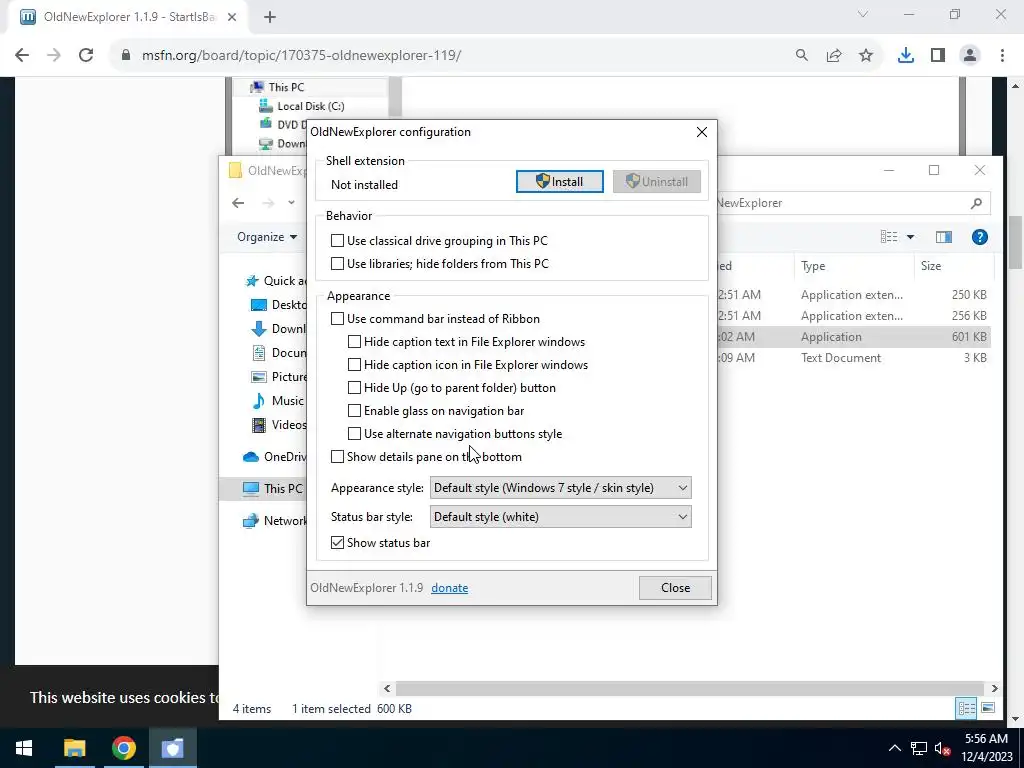Viewport: 1024px width, 768px height.
Task: Open the Status bar style dropdown
Action: (560, 517)
